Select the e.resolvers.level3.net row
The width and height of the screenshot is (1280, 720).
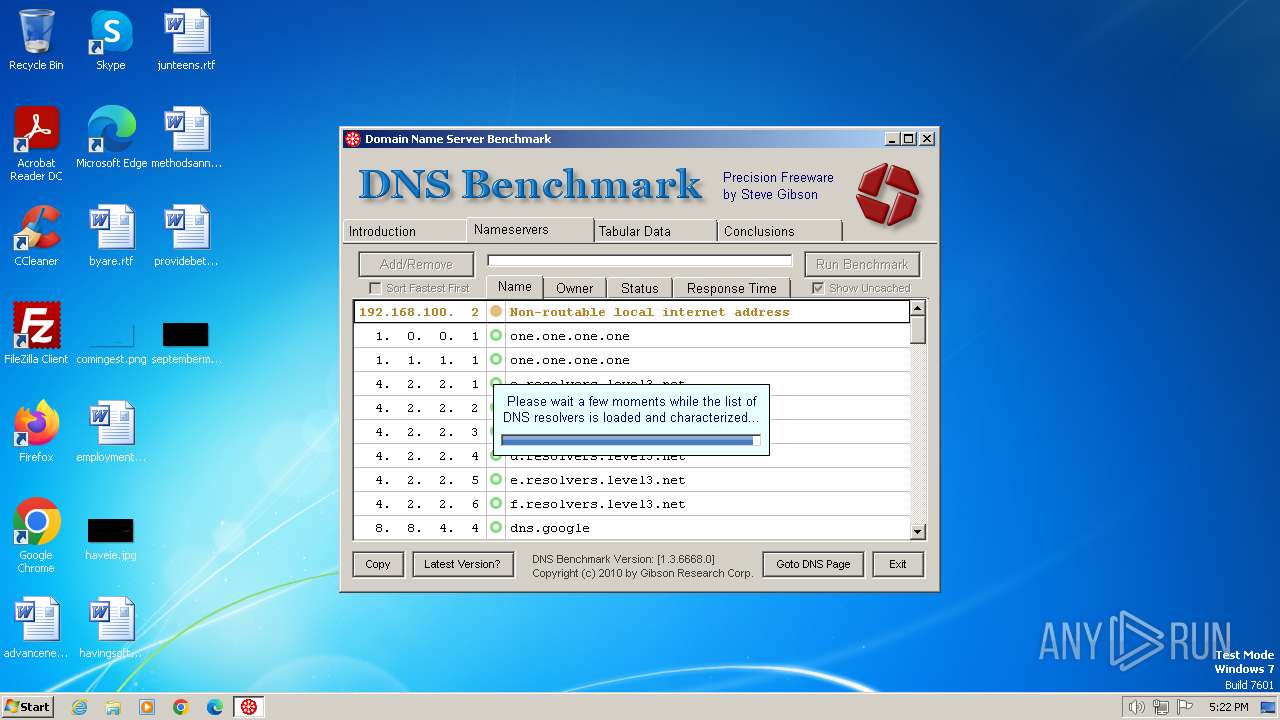(x=632, y=480)
